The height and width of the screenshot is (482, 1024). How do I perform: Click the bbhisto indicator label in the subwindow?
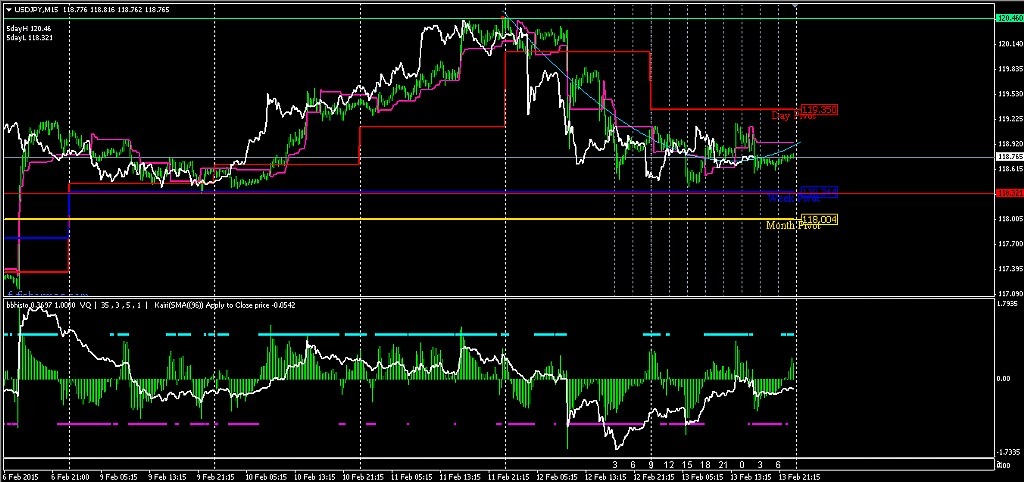coord(19,303)
